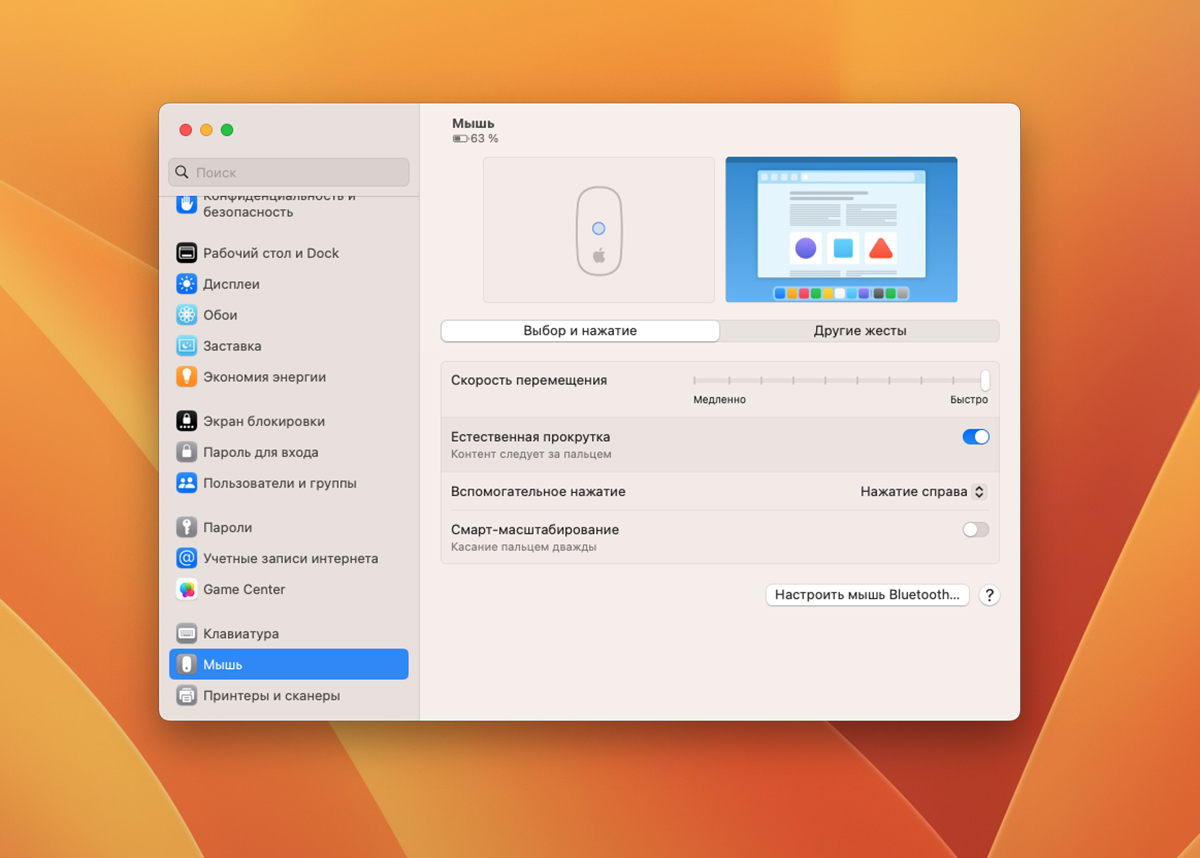The image size is (1200, 858).
Task: Switch to Другие жесты tab
Action: click(x=859, y=331)
